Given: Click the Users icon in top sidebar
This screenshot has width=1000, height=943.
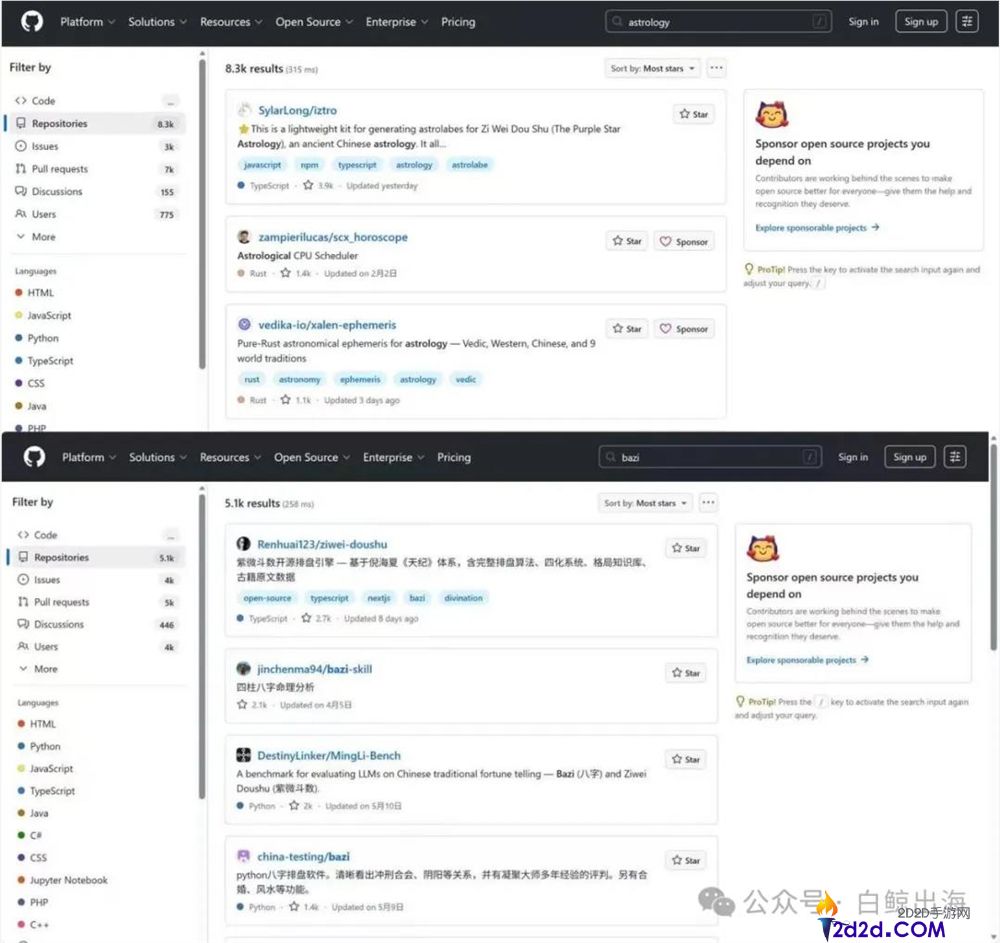Looking at the screenshot, I should [21, 214].
